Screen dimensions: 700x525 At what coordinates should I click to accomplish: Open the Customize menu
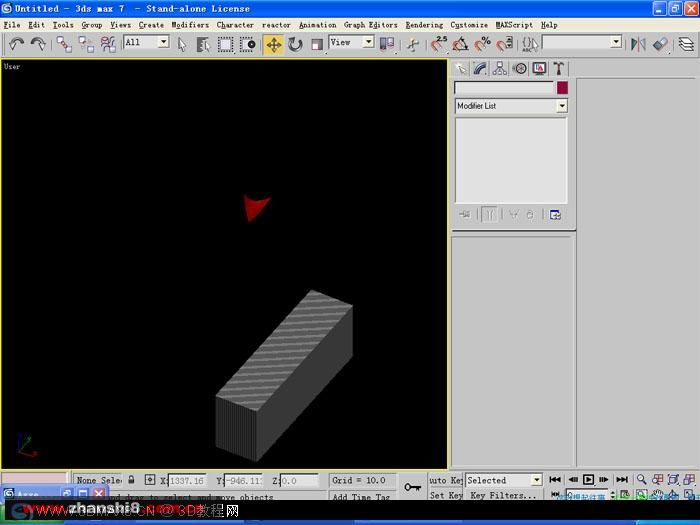(x=469, y=25)
